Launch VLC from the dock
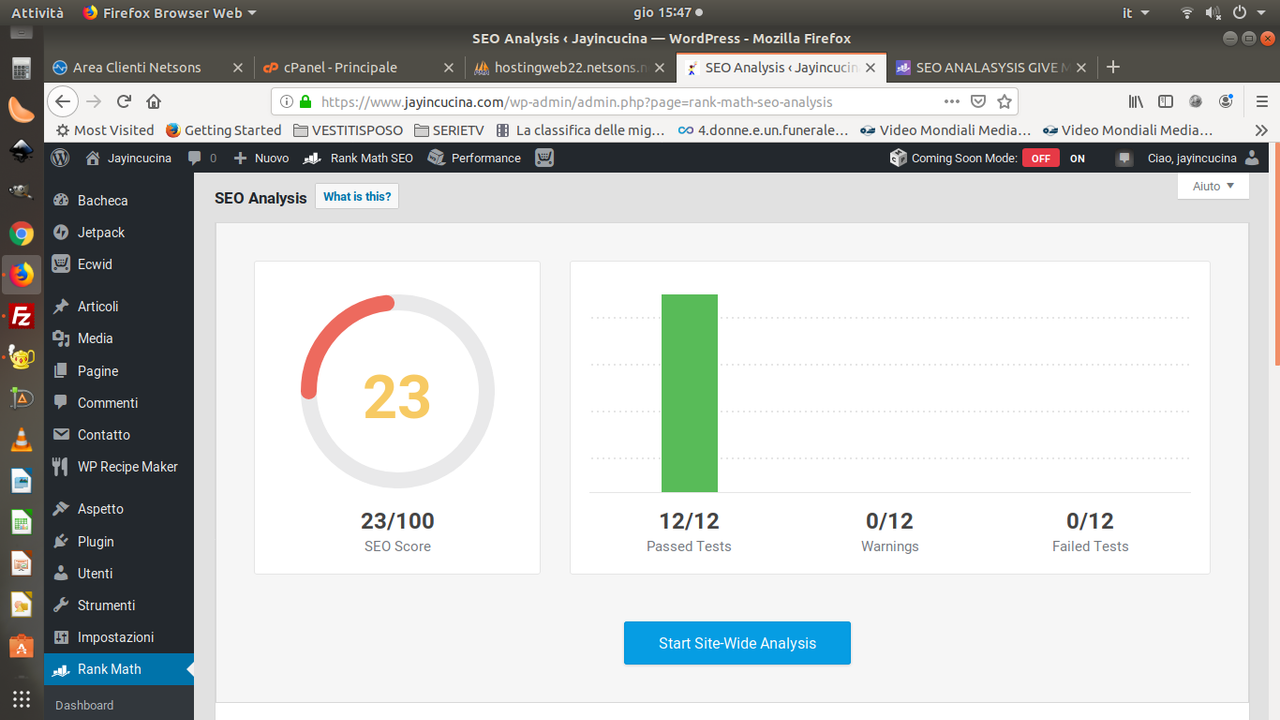 pos(21,439)
